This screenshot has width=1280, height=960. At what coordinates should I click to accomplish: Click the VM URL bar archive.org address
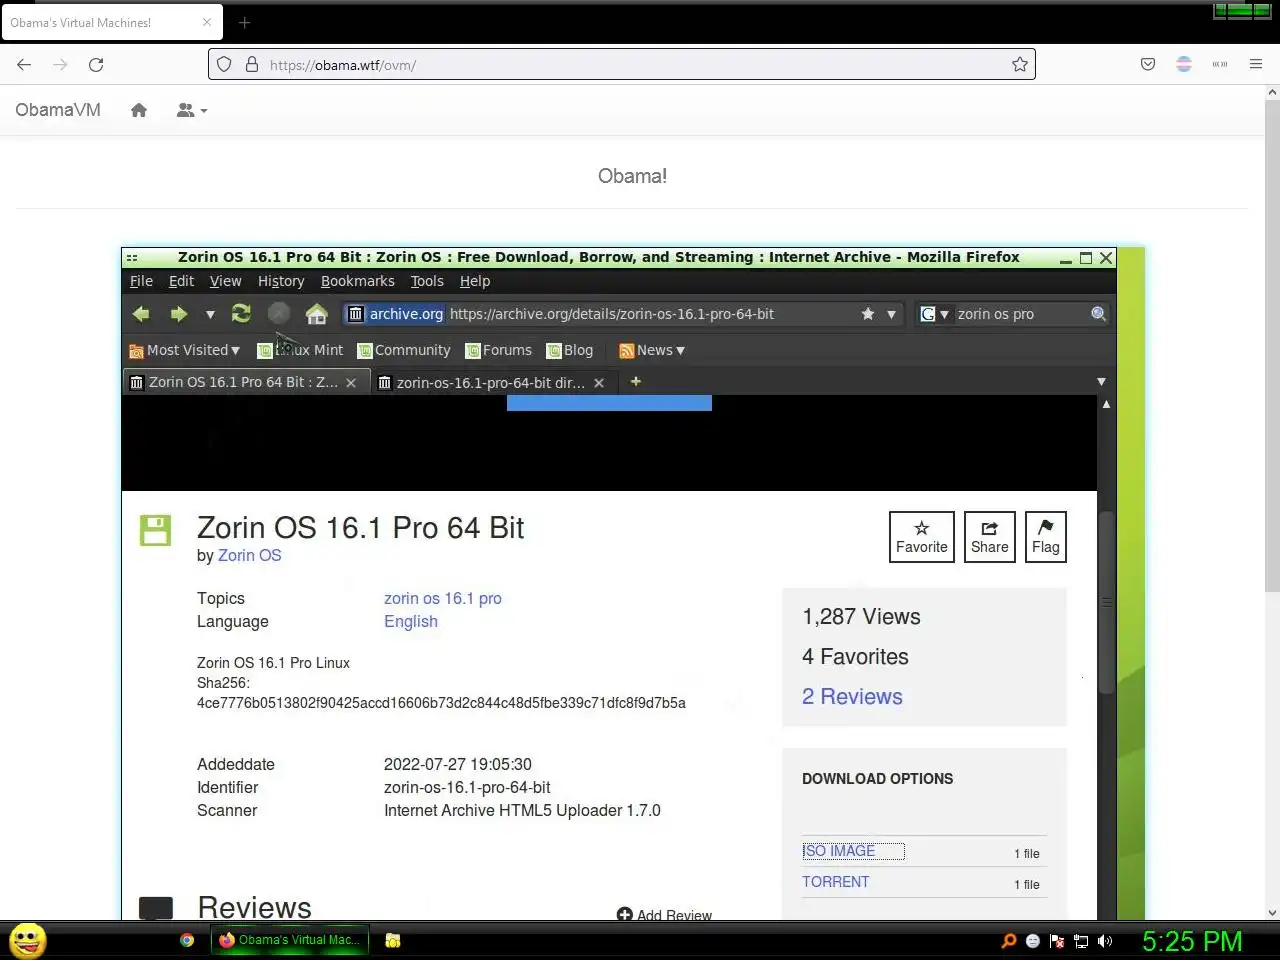pyautogui.click(x=611, y=314)
